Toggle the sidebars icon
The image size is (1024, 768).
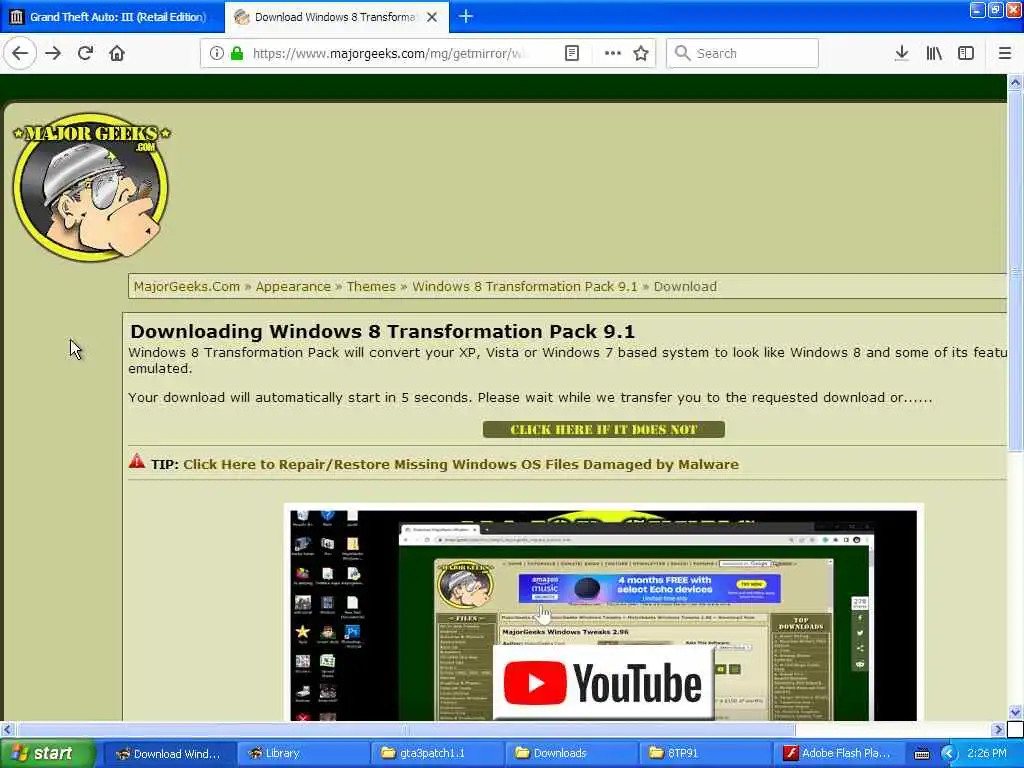pos(966,54)
